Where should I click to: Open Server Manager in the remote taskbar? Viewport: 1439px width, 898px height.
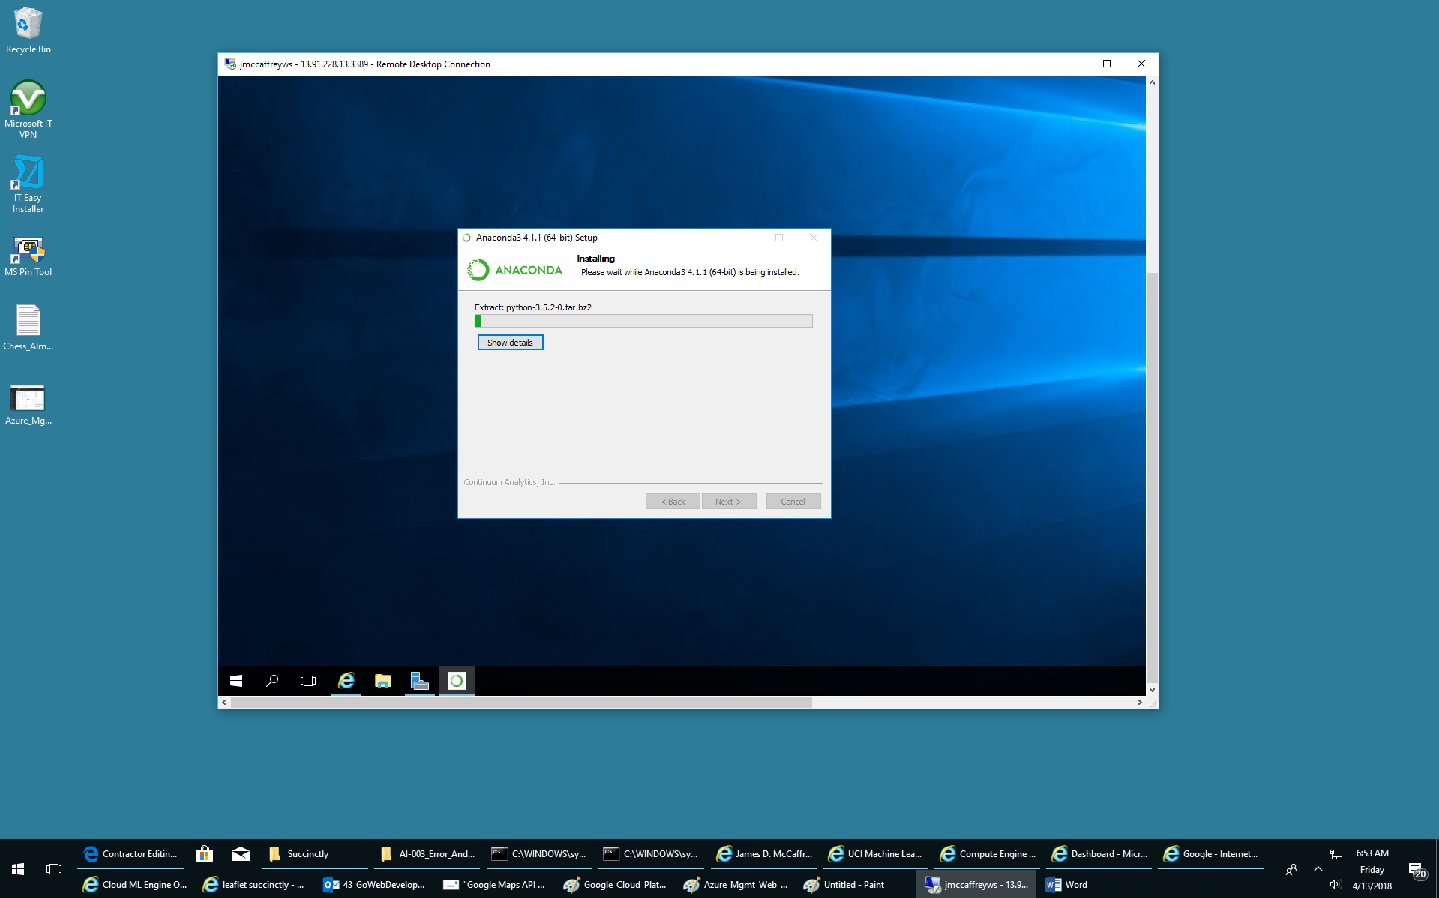420,681
